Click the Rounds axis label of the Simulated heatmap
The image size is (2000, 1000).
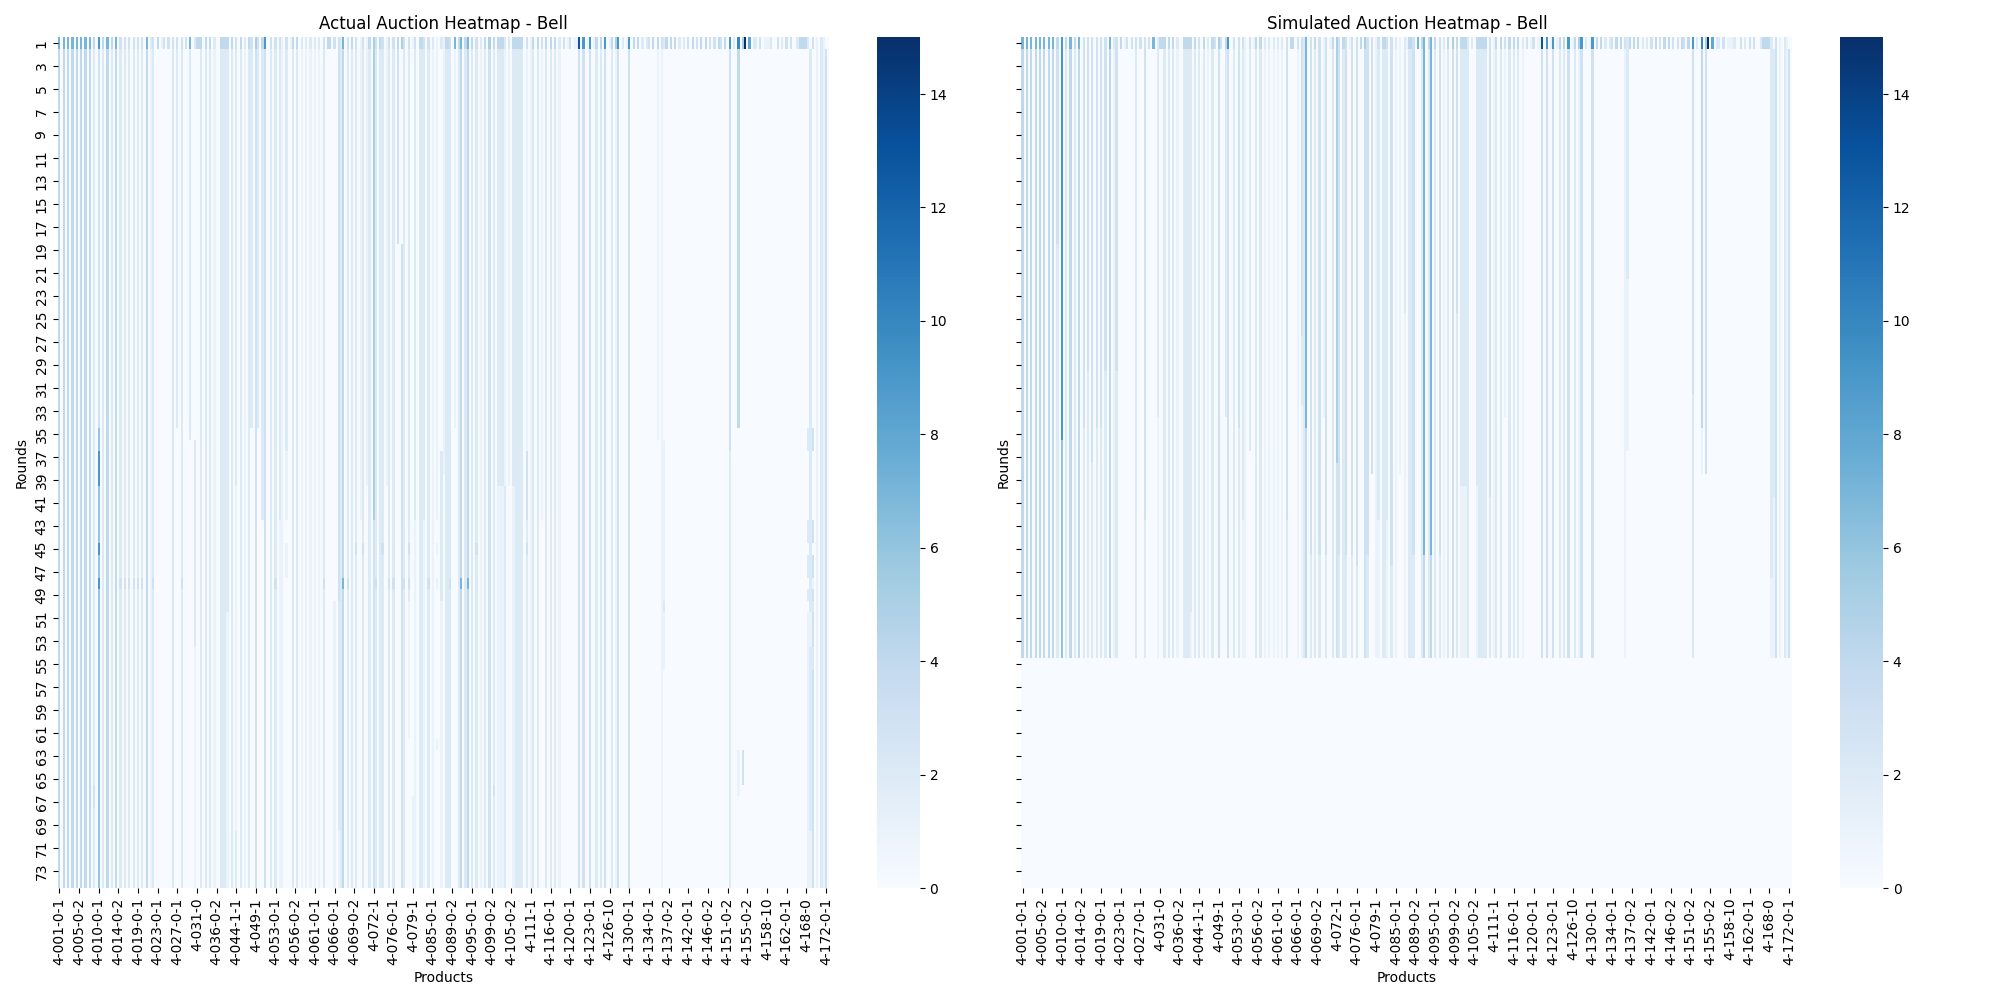point(1003,463)
